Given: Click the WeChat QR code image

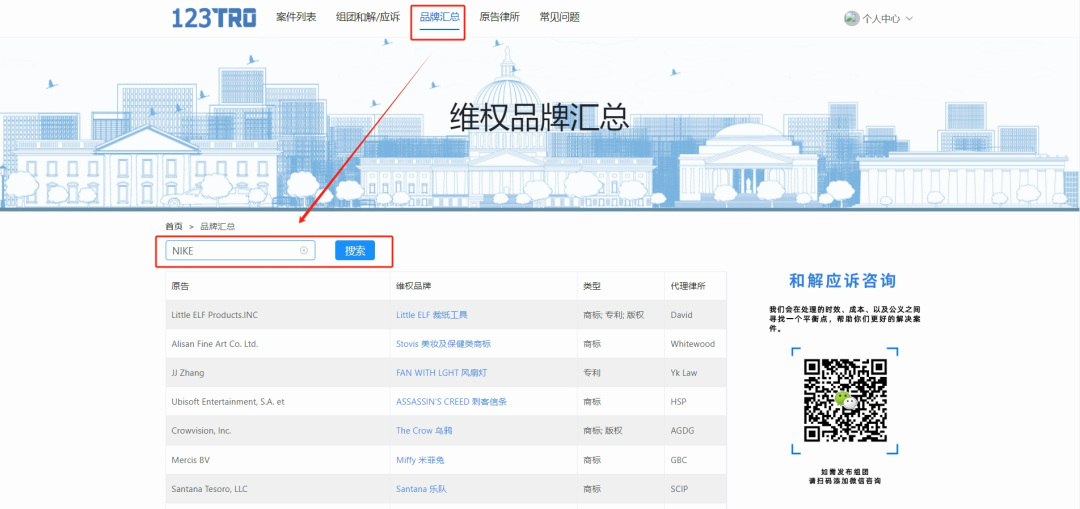Looking at the screenshot, I should 844,400.
